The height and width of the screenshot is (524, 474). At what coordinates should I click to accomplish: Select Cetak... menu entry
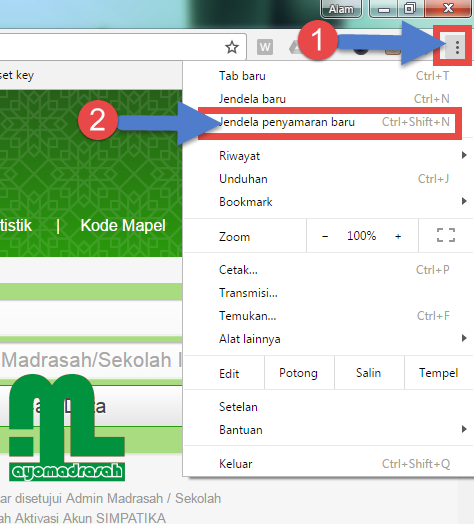pos(328,270)
